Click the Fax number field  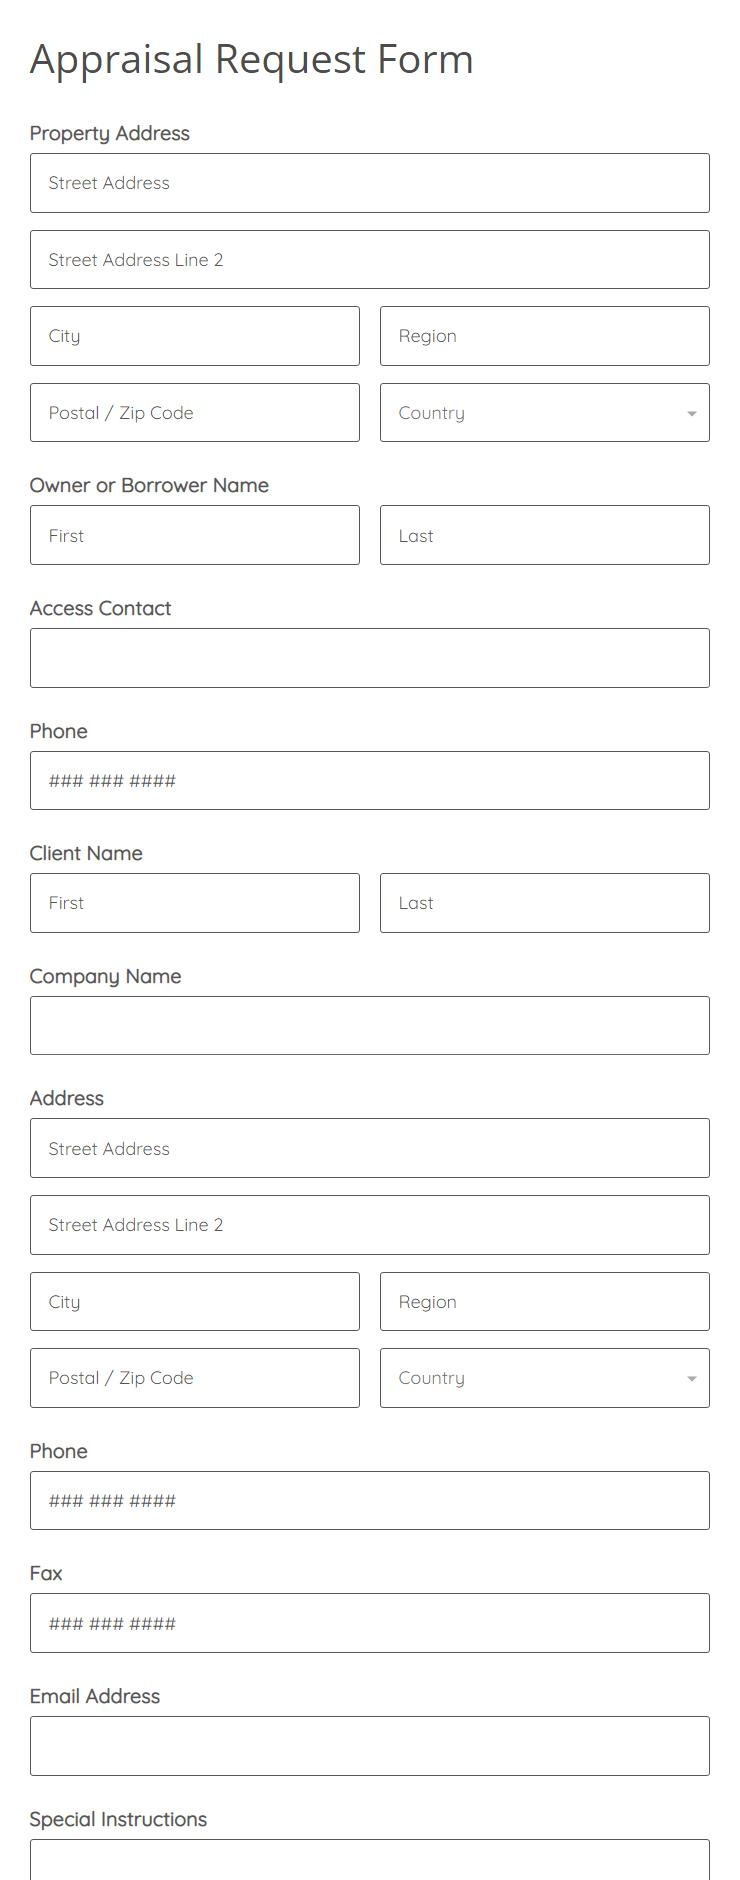(x=370, y=1623)
